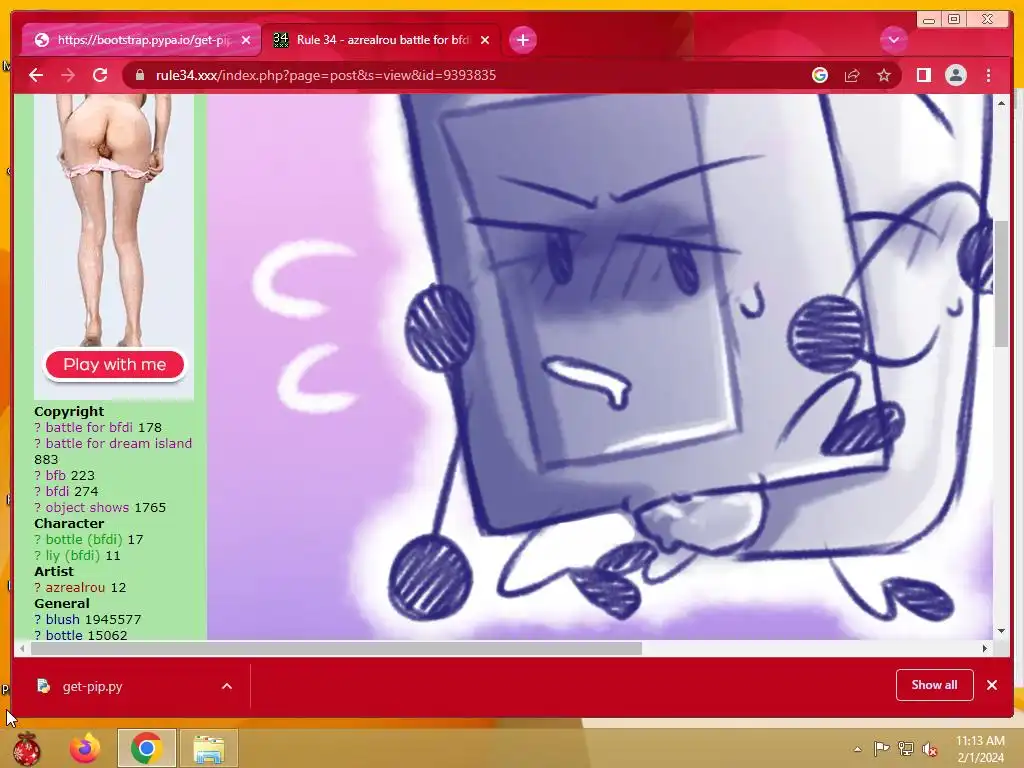The width and height of the screenshot is (1024, 768).
Task: Click the vertical scrollbar down arrow
Action: coord(1002,631)
